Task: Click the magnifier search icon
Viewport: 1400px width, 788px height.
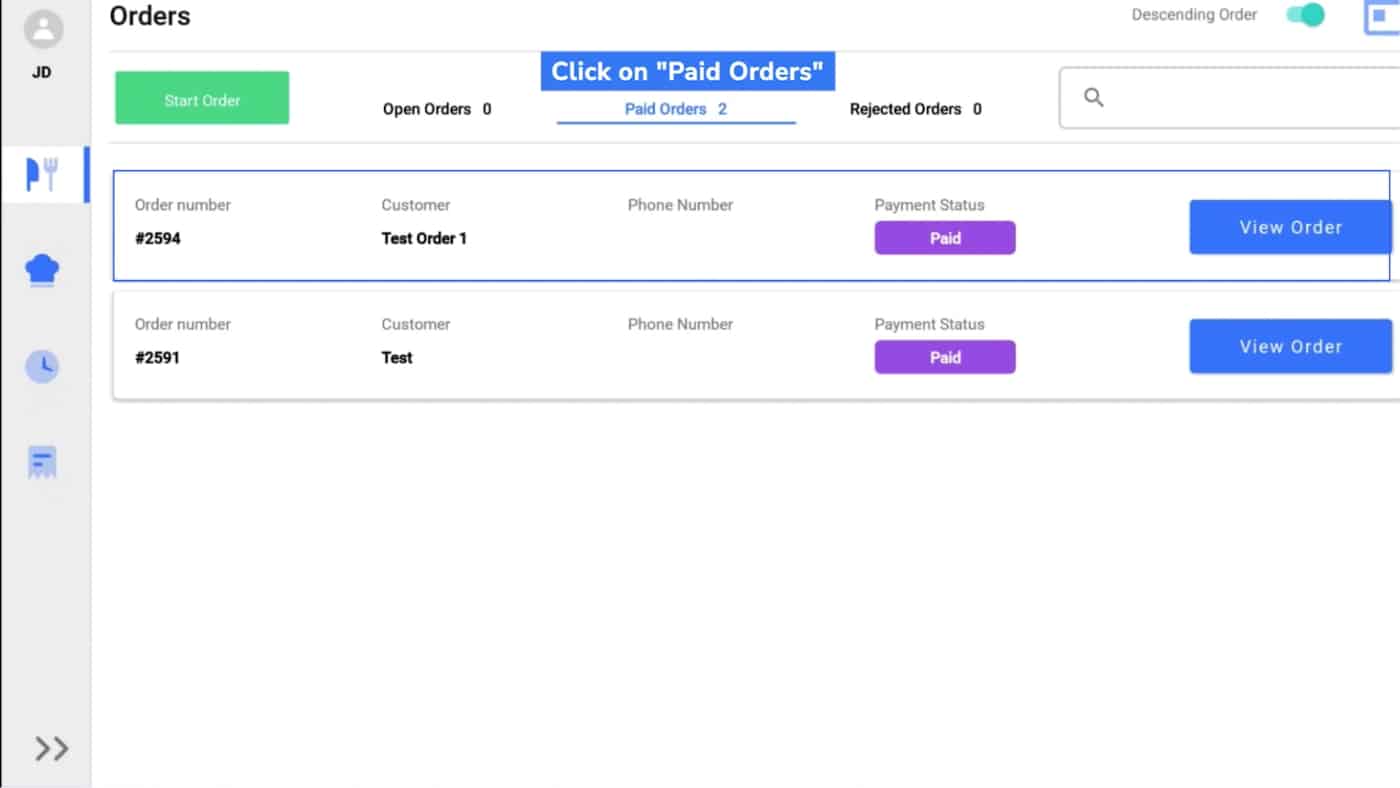Action: pos(1094,97)
